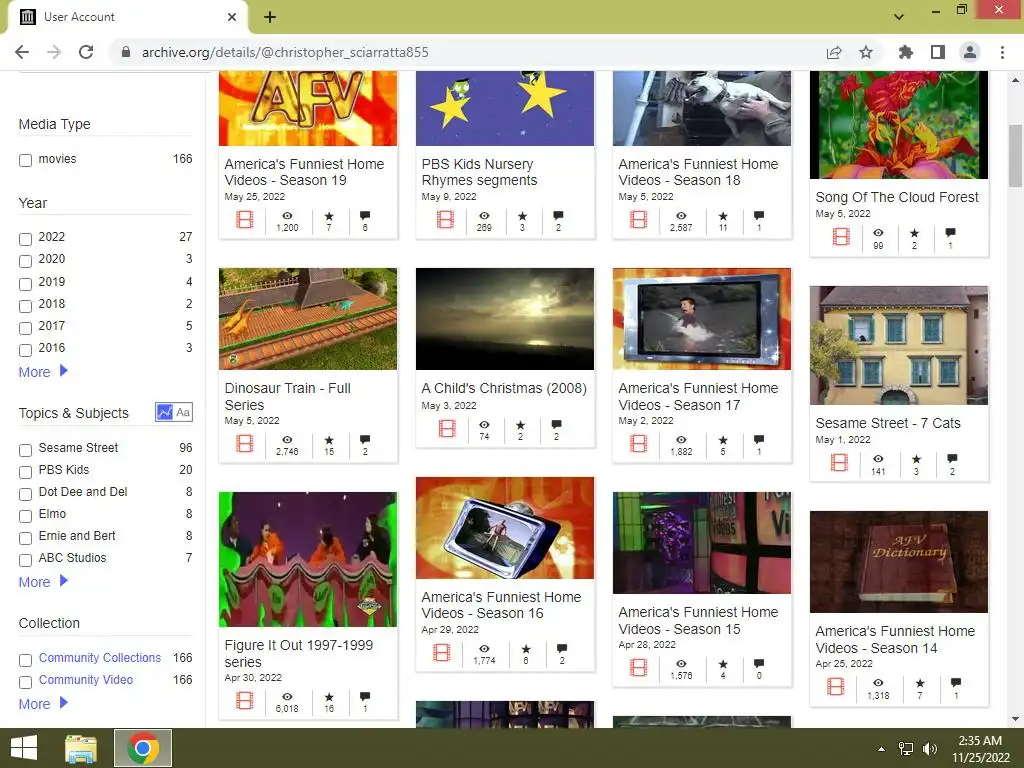The width and height of the screenshot is (1024, 768).
Task: Show hidden system tray icons
Action: point(881,748)
